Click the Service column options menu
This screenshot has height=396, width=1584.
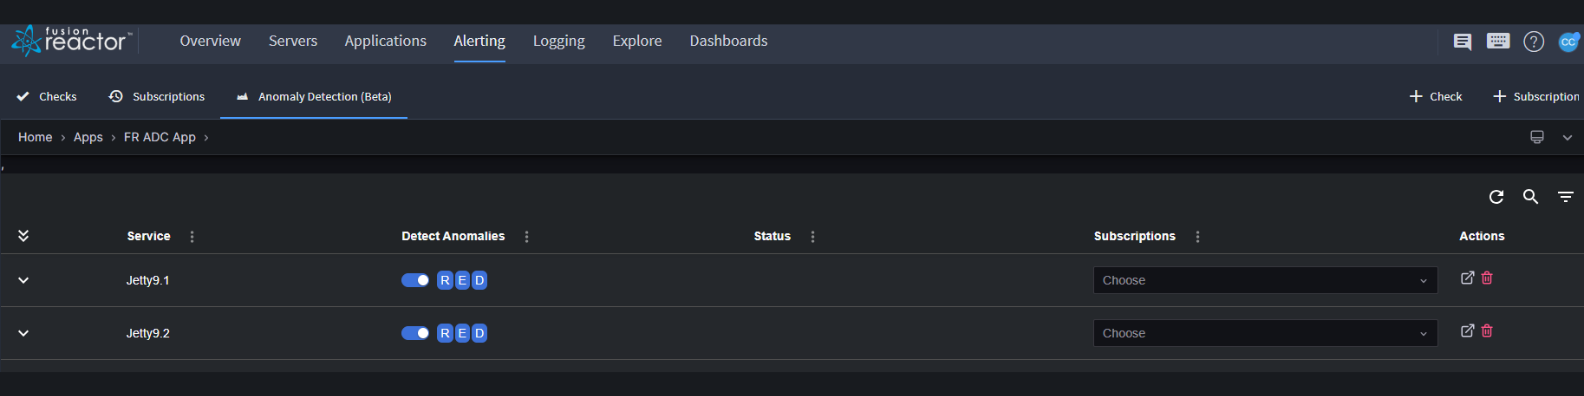(192, 237)
